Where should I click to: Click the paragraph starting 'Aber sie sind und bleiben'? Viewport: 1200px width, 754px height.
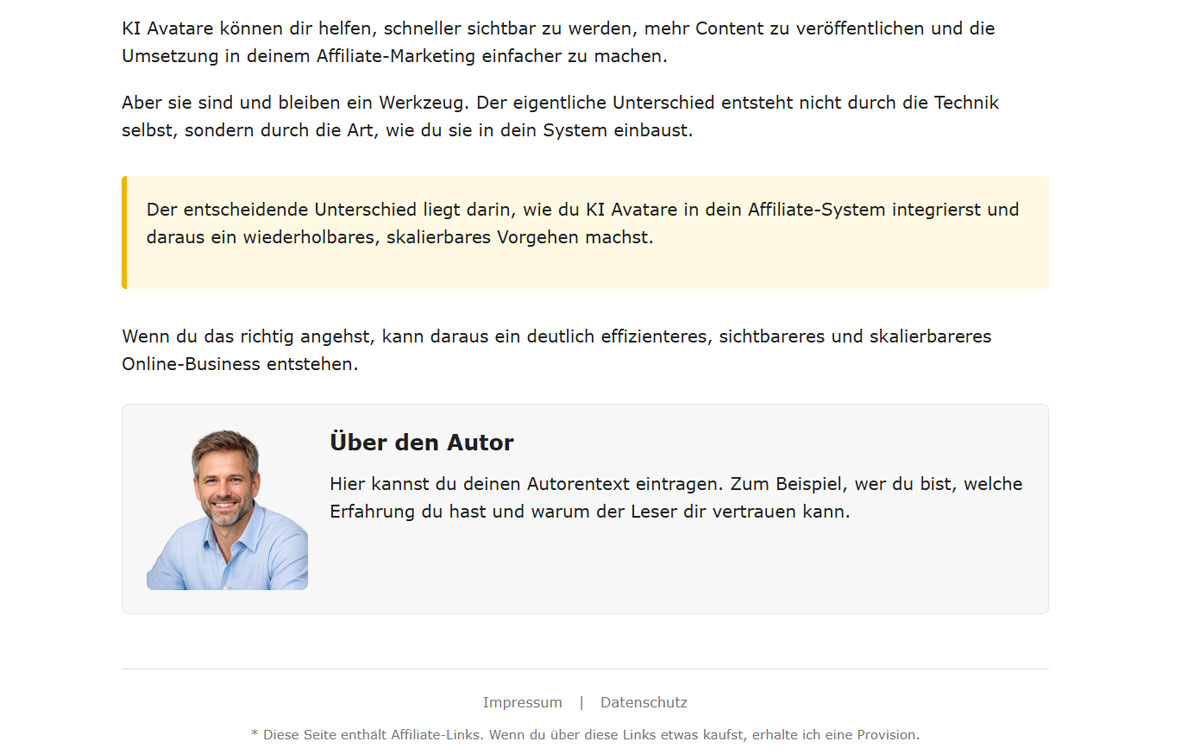click(561, 116)
